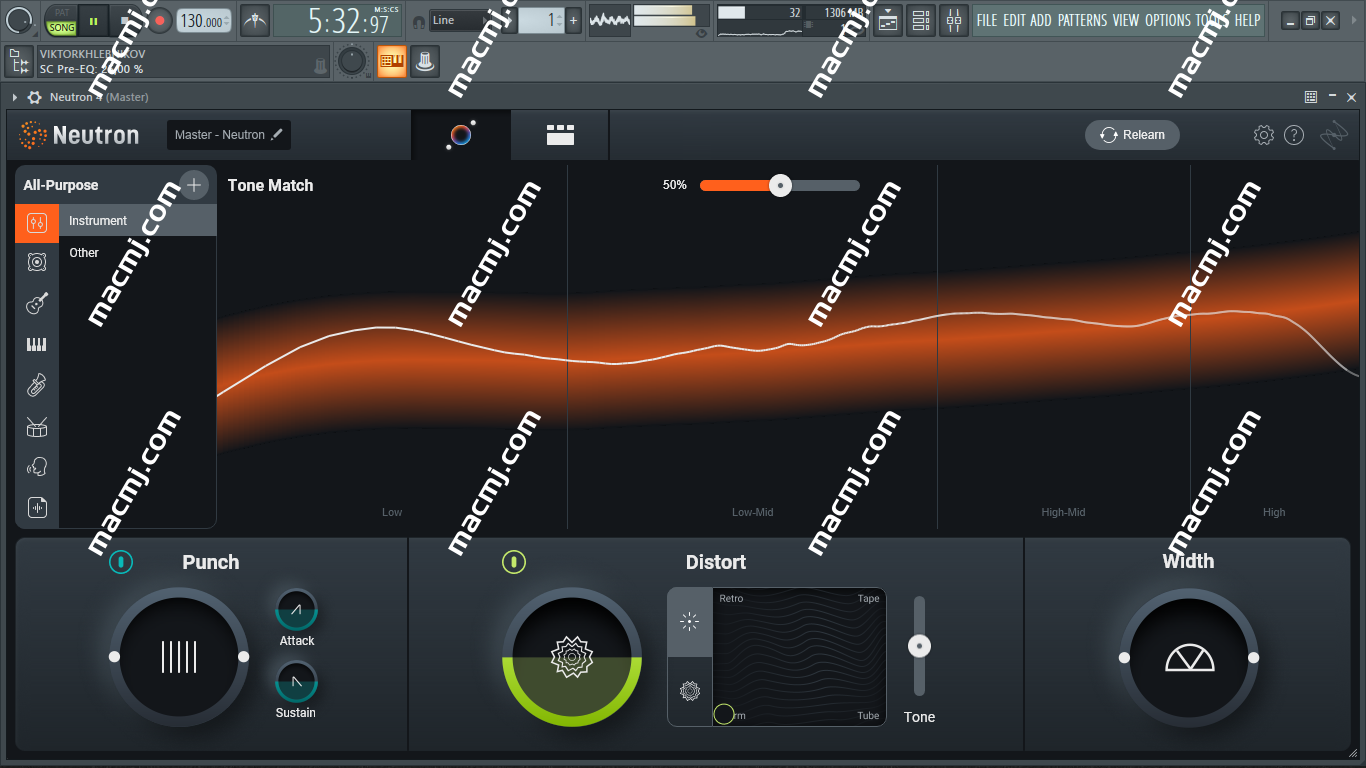Edit the Master - Neutron name with pencil
The image size is (1366, 768).
(278, 134)
